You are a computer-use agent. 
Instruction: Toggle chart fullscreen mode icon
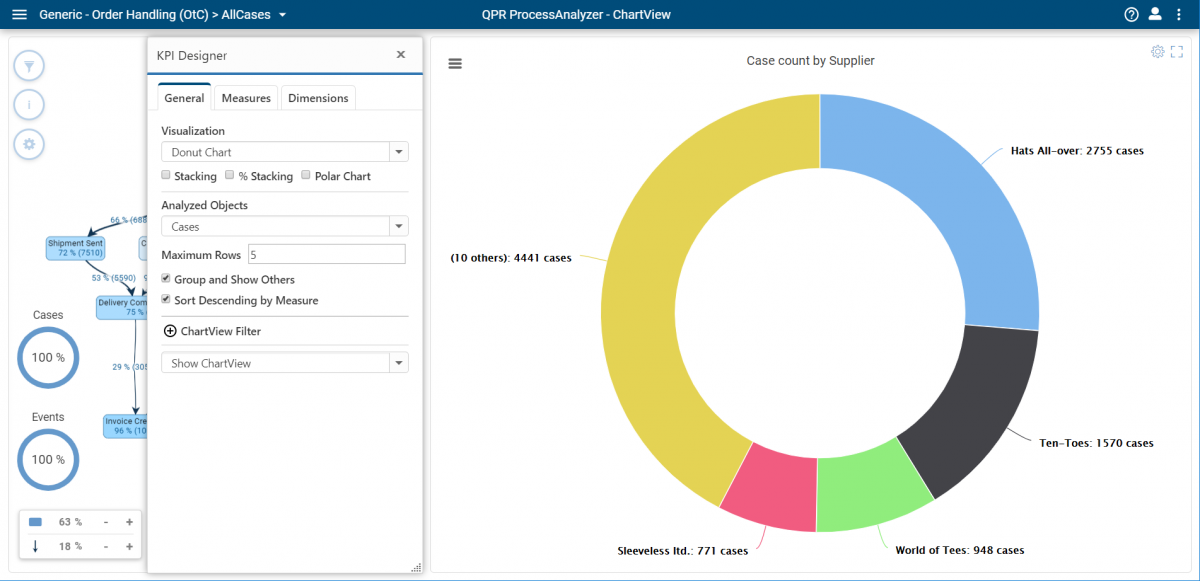[1177, 52]
